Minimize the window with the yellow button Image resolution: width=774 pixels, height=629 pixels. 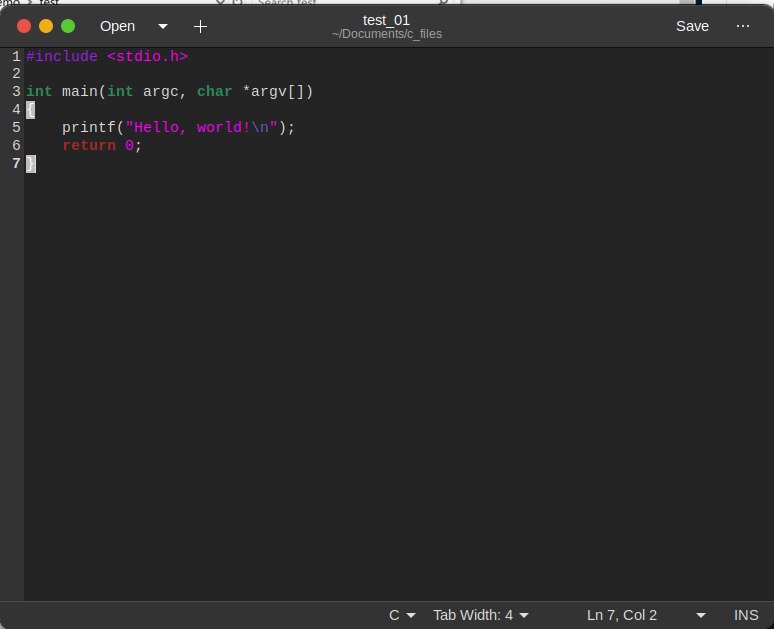(x=46, y=26)
